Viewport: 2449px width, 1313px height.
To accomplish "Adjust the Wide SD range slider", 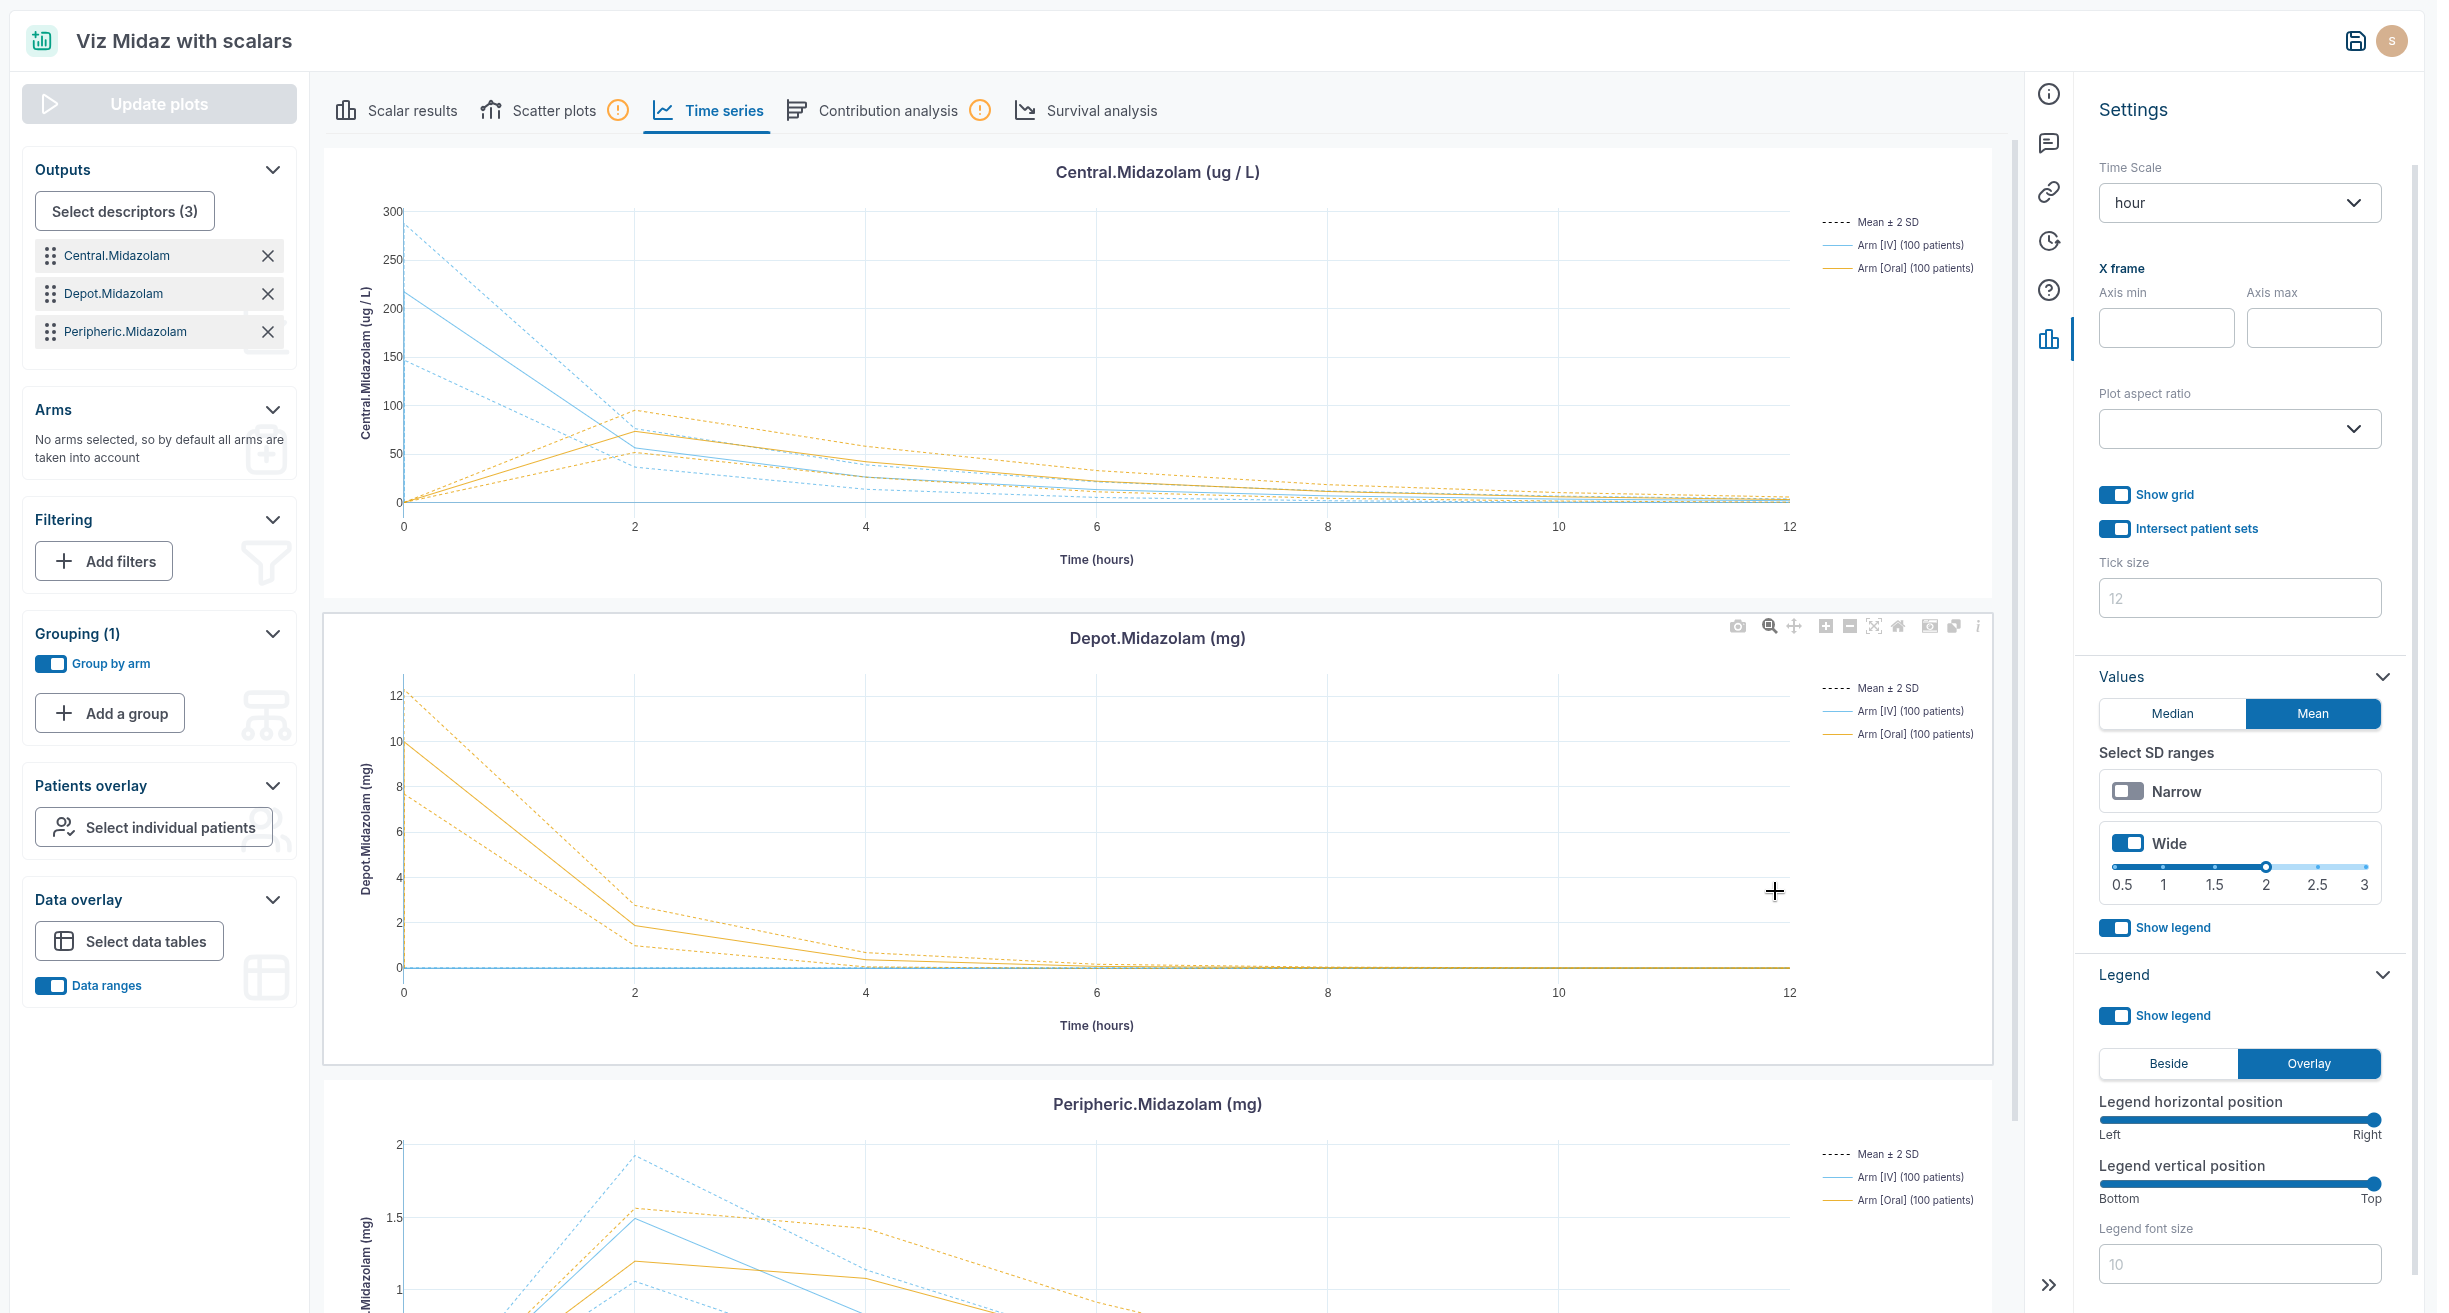I will click(x=2265, y=867).
